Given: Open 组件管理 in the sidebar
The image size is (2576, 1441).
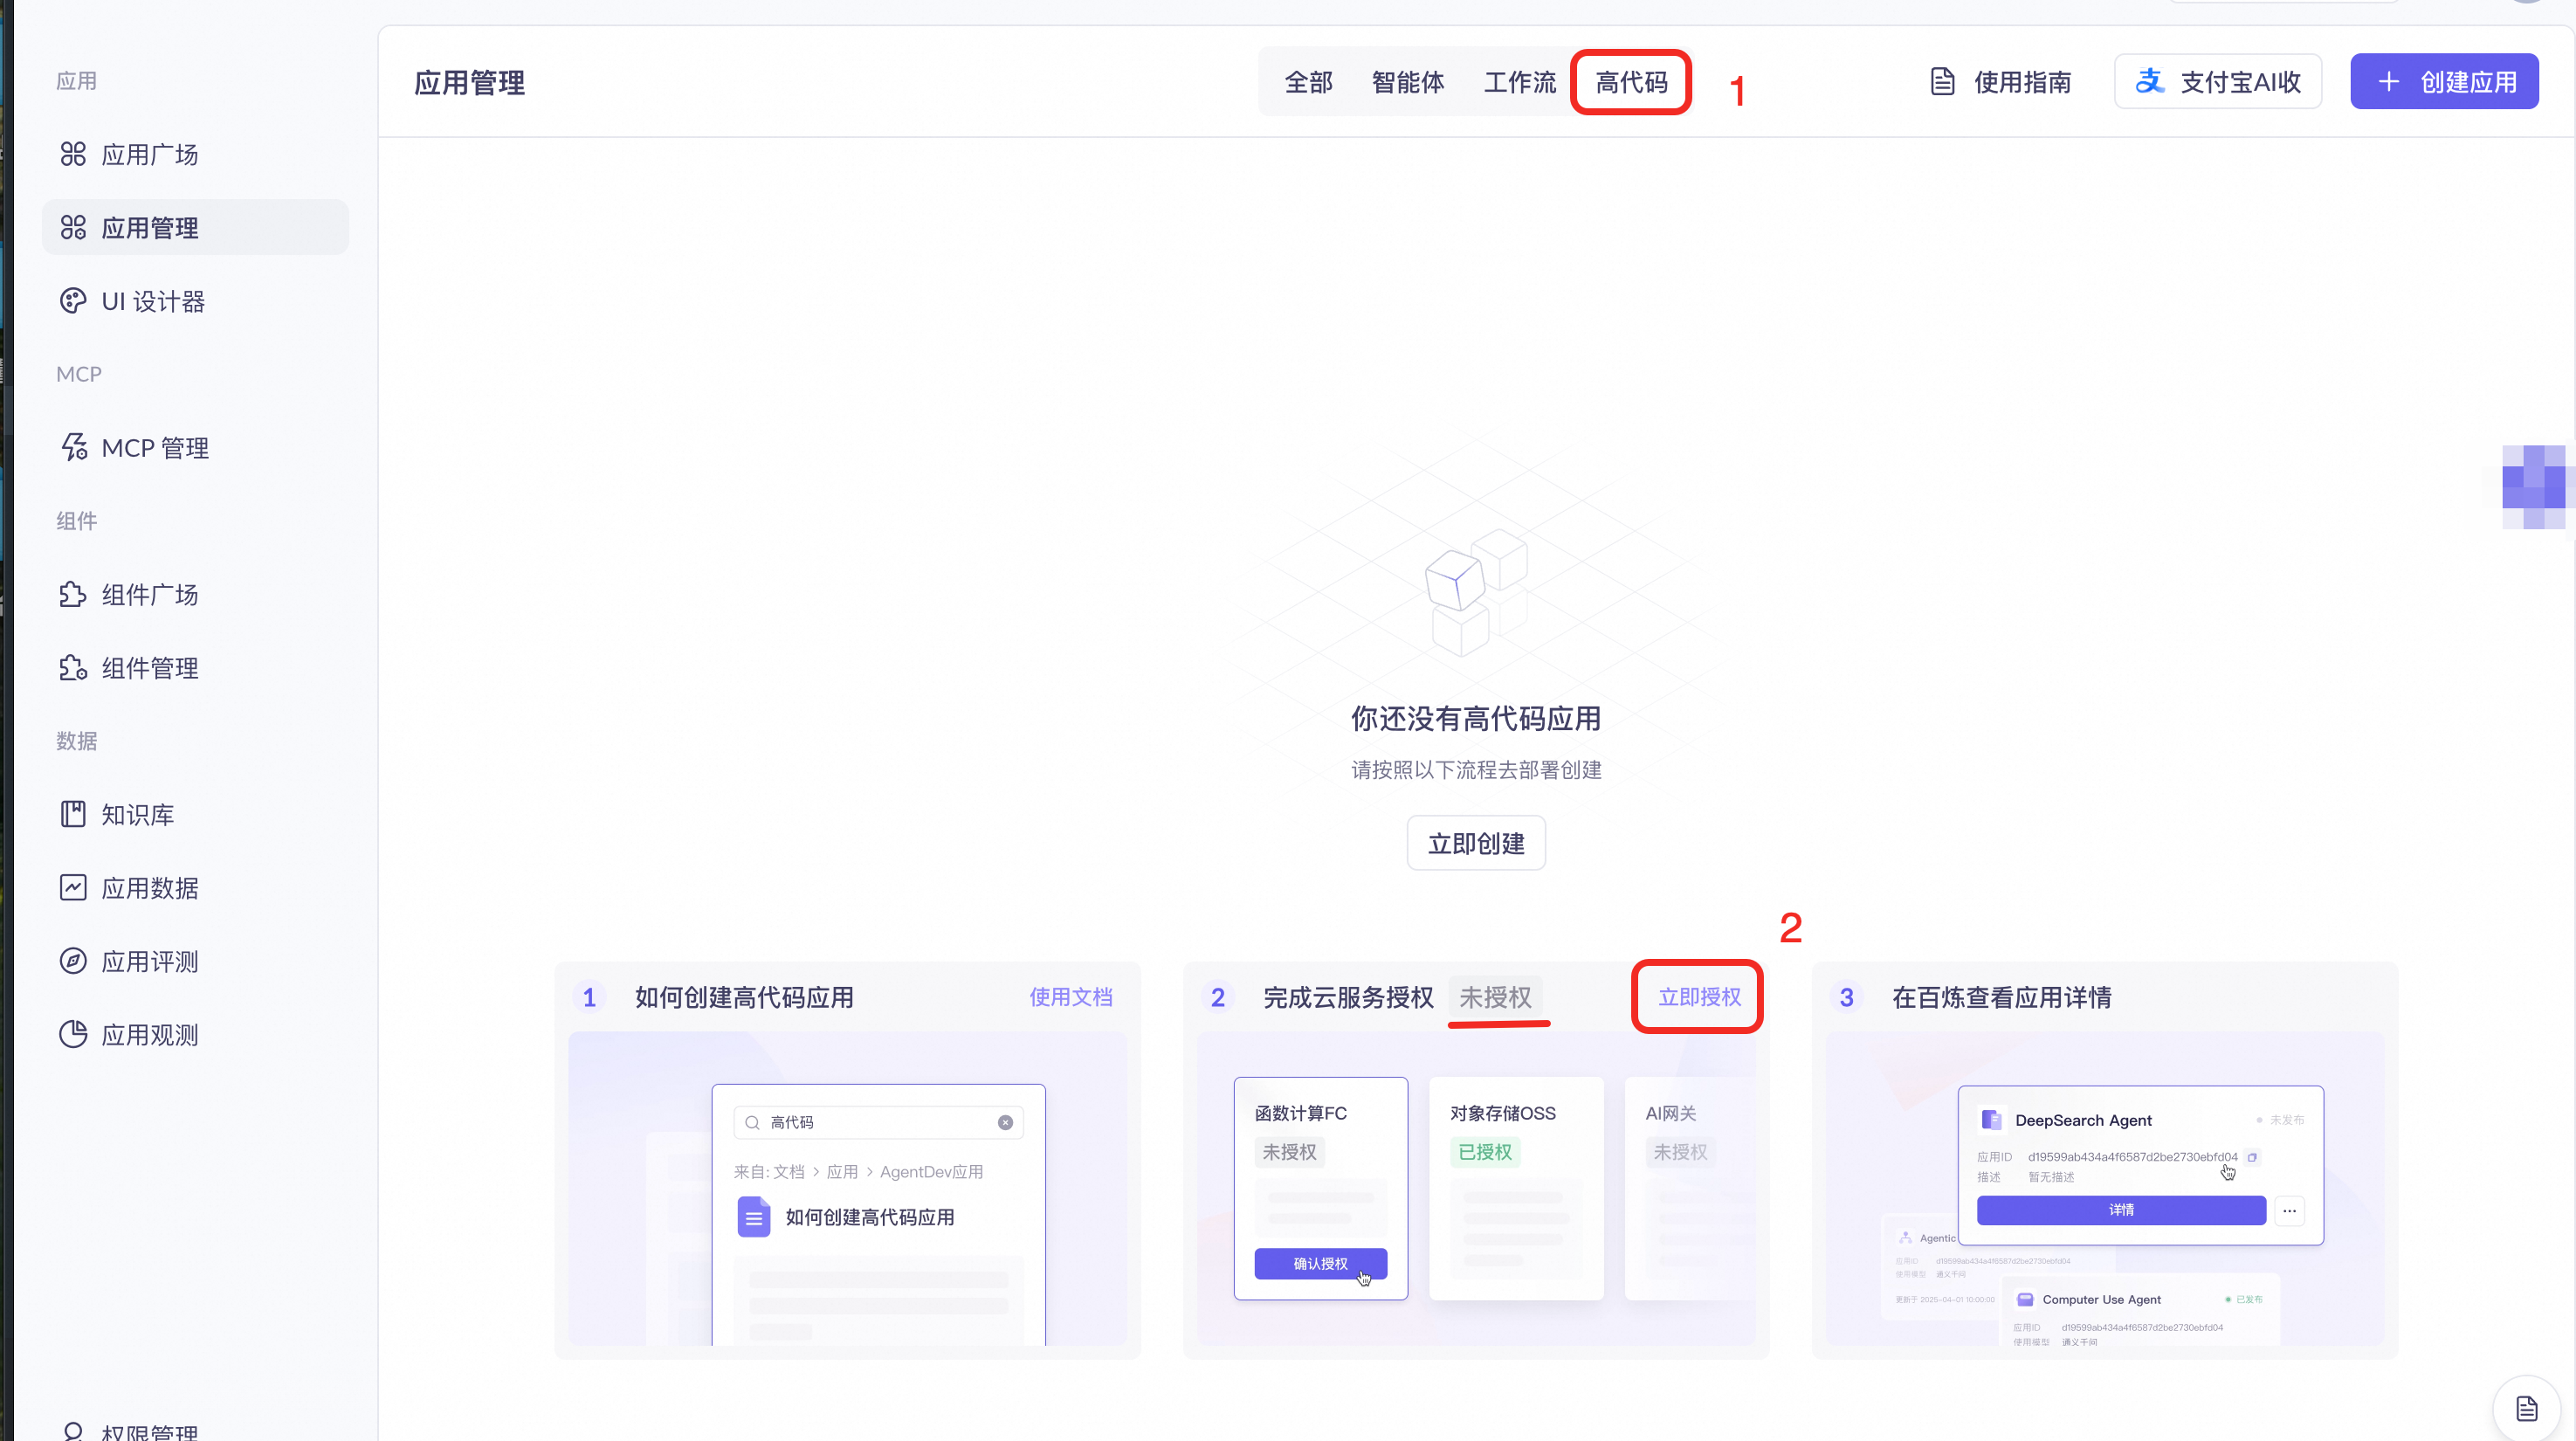Looking at the screenshot, I should click(150, 668).
